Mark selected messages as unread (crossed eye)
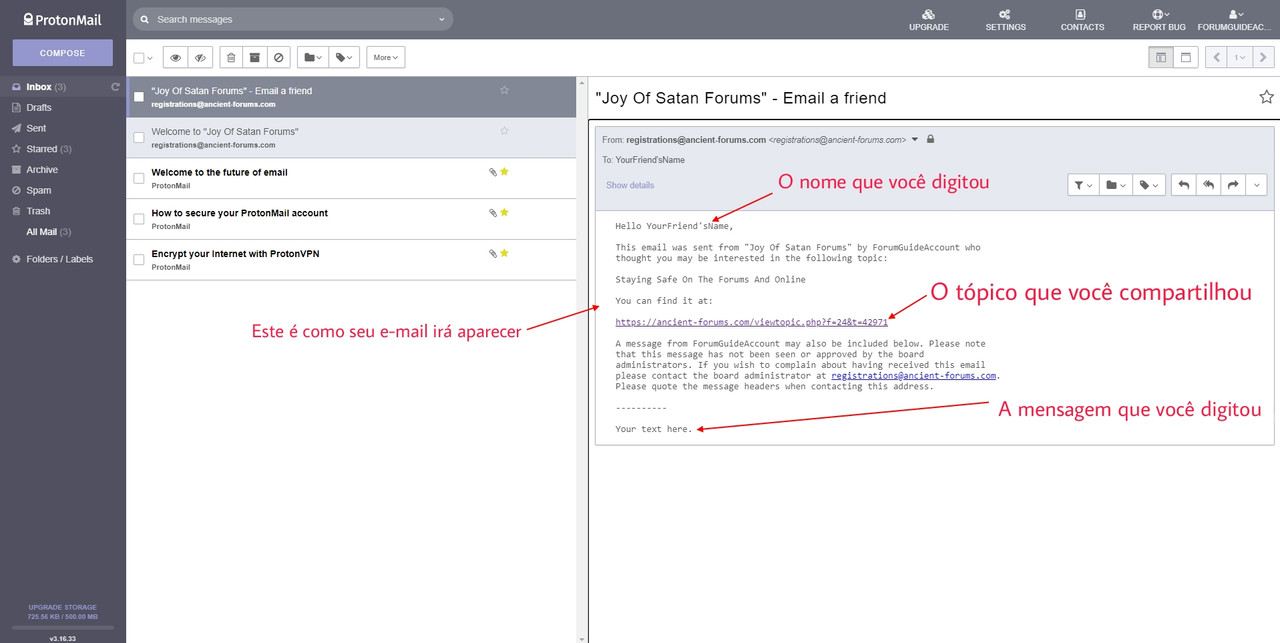 (x=200, y=58)
